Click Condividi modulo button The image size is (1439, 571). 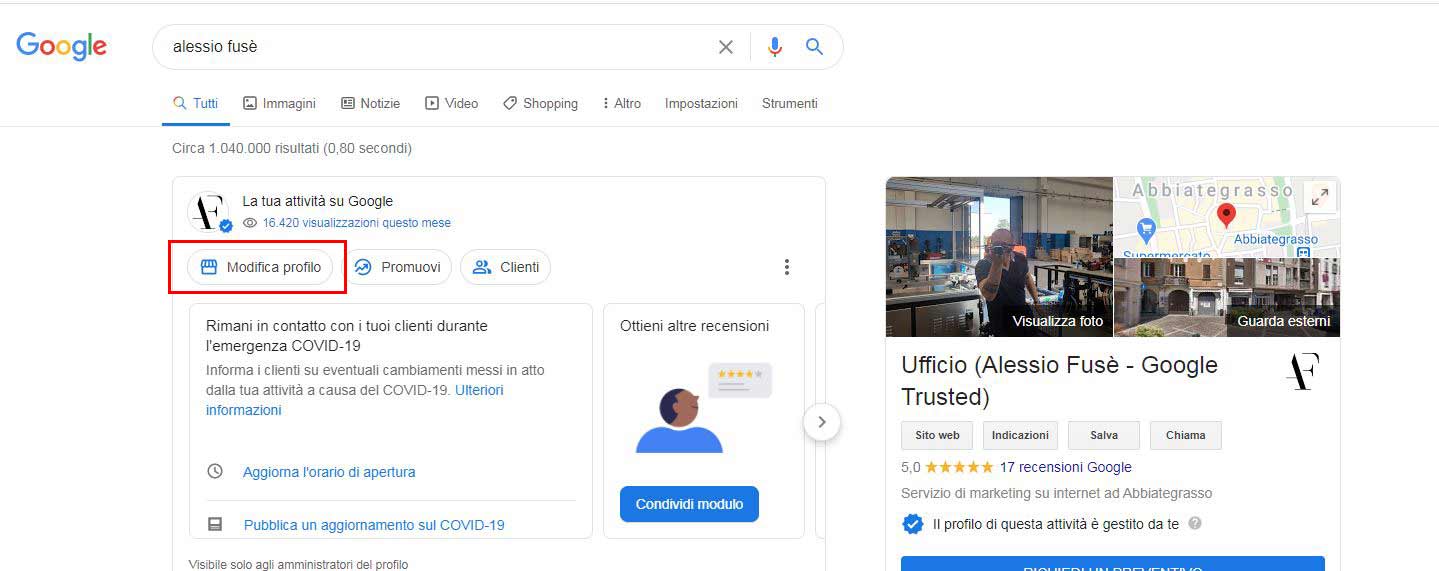point(689,504)
